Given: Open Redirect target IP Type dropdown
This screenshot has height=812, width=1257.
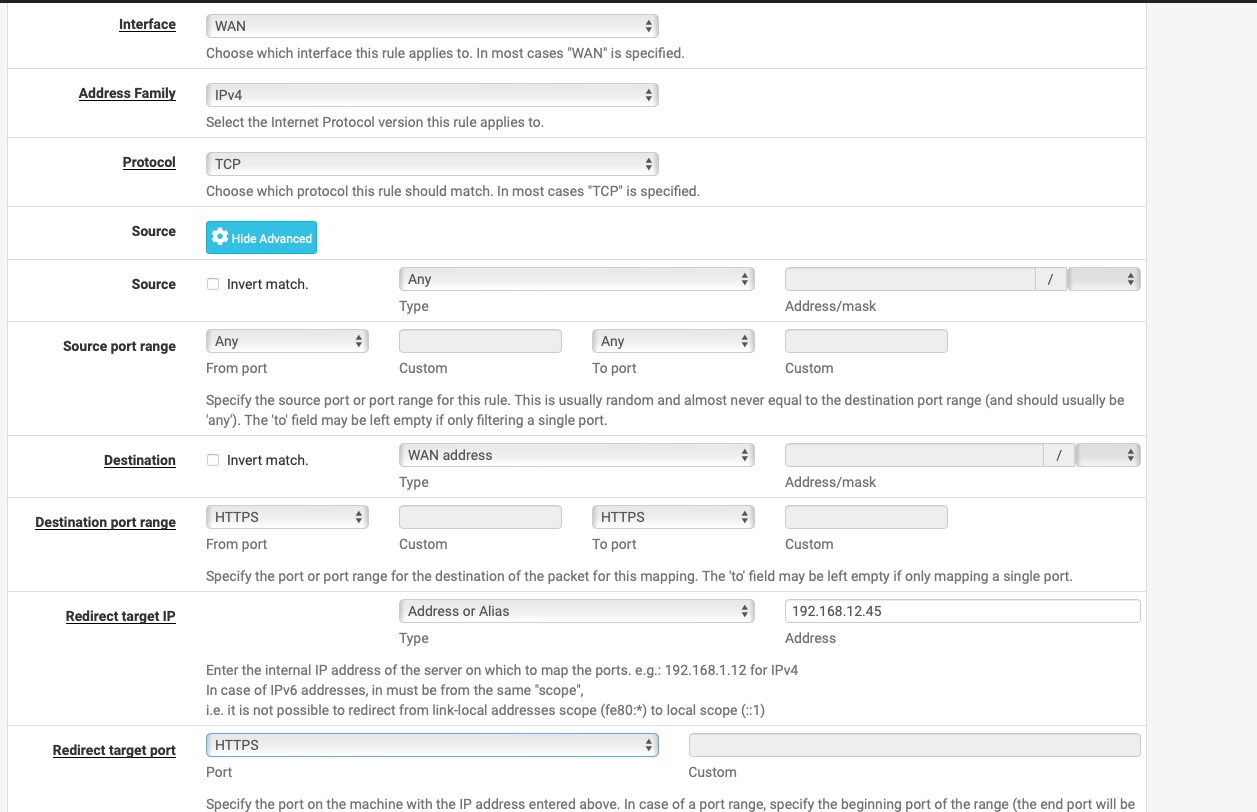Looking at the screenshot, I should (x=576, y=611).
